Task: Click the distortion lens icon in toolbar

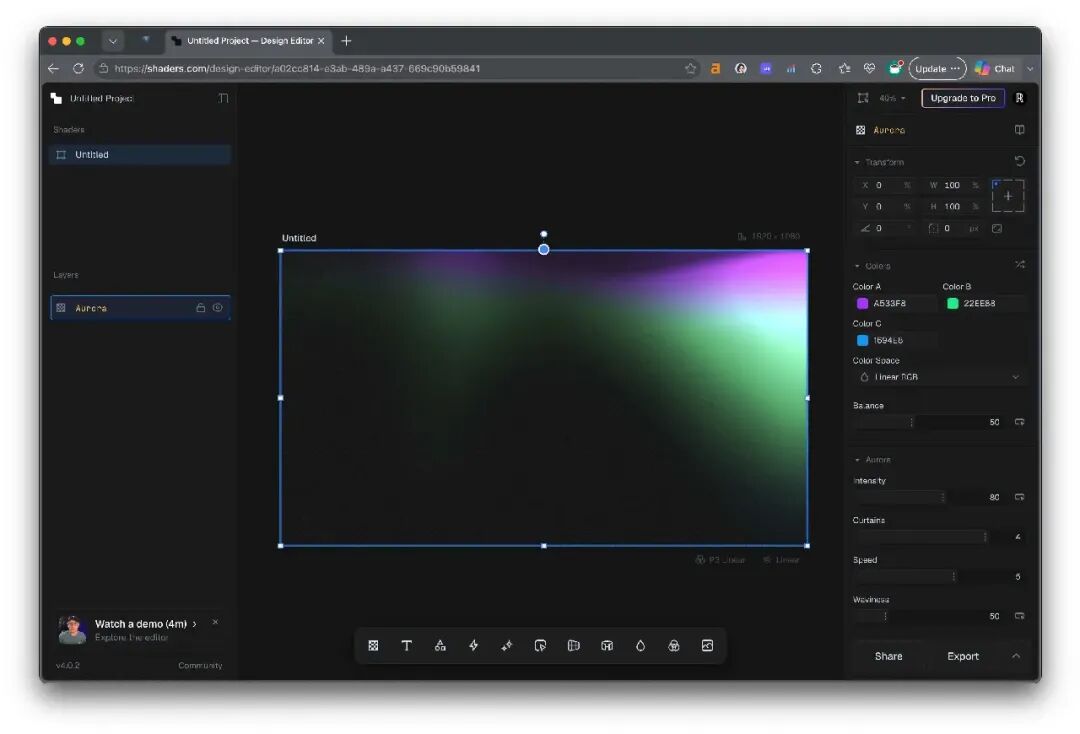Action: pos(574,645)
